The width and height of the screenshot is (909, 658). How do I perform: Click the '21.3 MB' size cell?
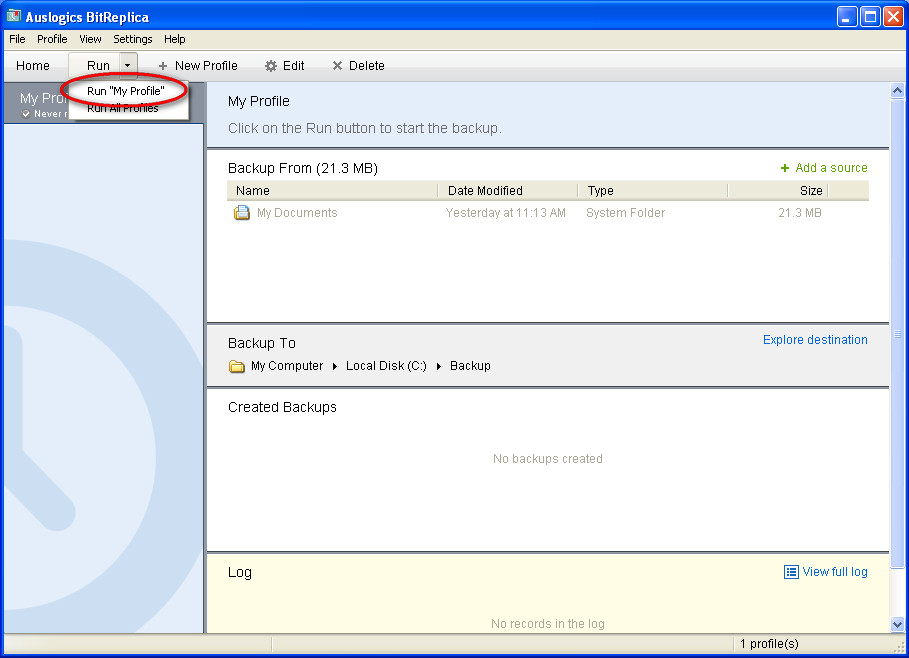coord(800,213)
